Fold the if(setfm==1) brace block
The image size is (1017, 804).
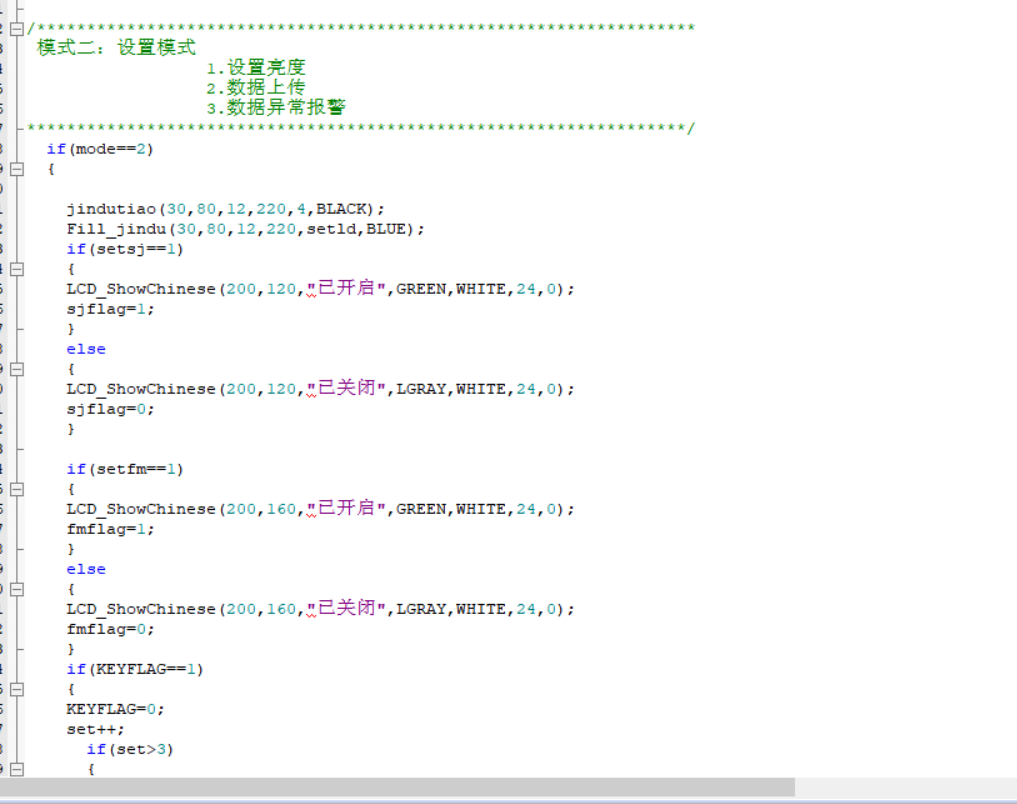click(16, 489)
